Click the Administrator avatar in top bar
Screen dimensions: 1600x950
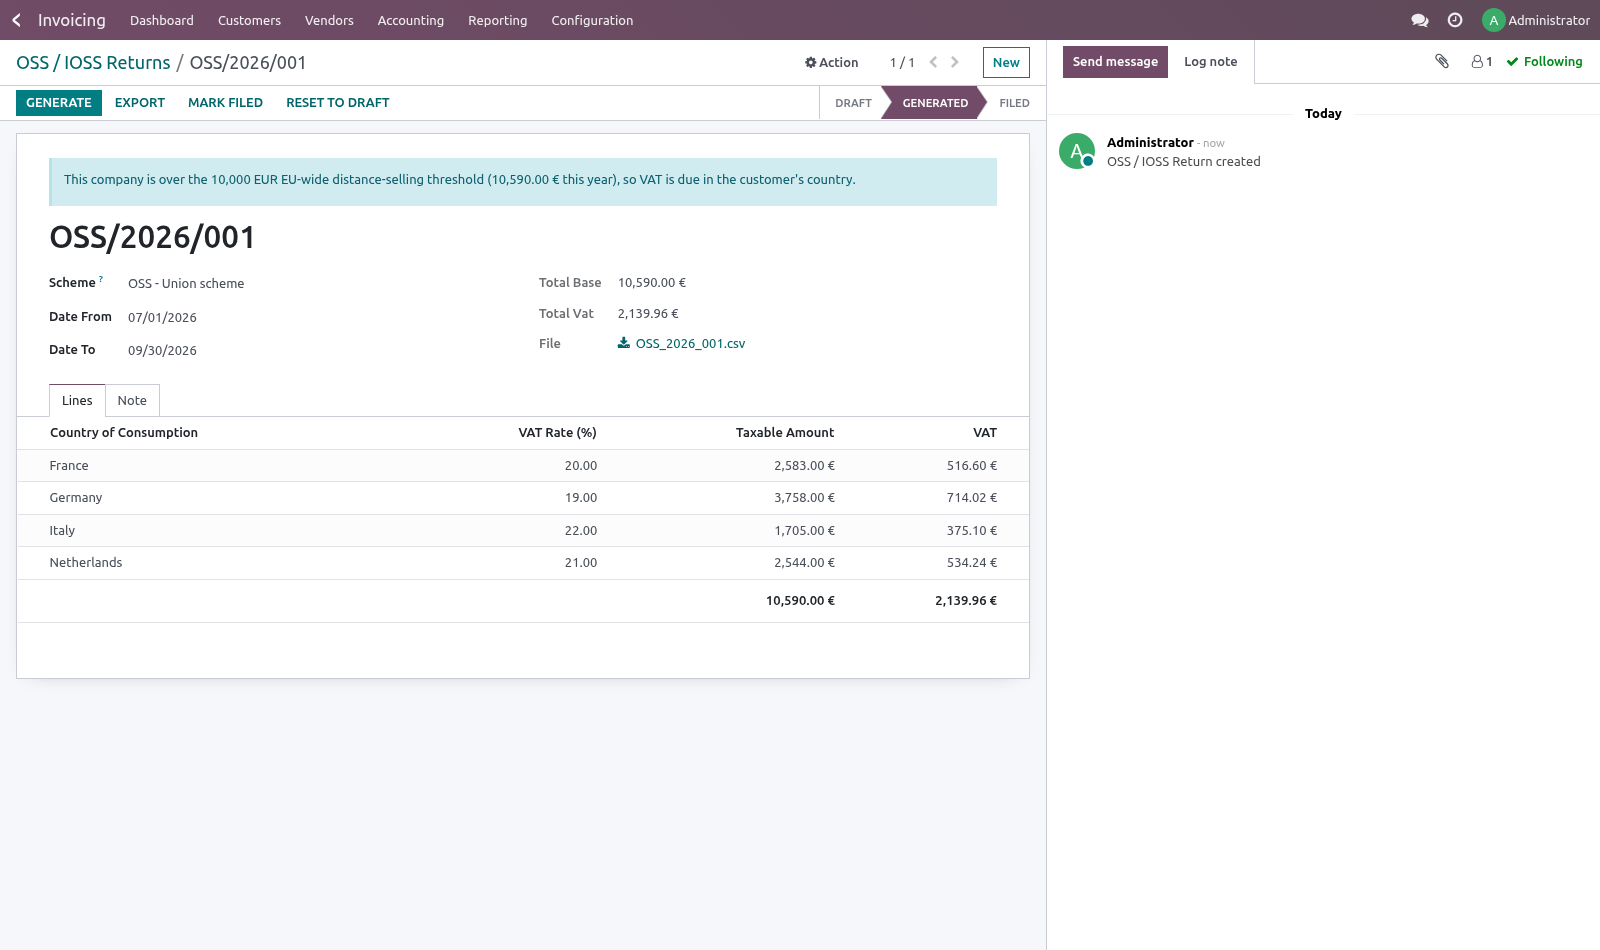click(1493, 20)
